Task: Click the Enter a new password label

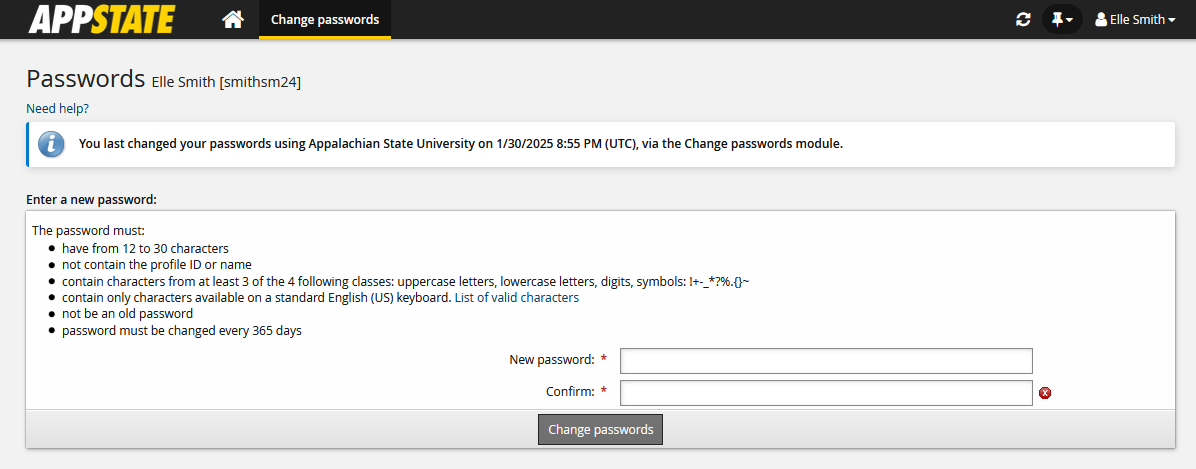Action: coord(91,200)
